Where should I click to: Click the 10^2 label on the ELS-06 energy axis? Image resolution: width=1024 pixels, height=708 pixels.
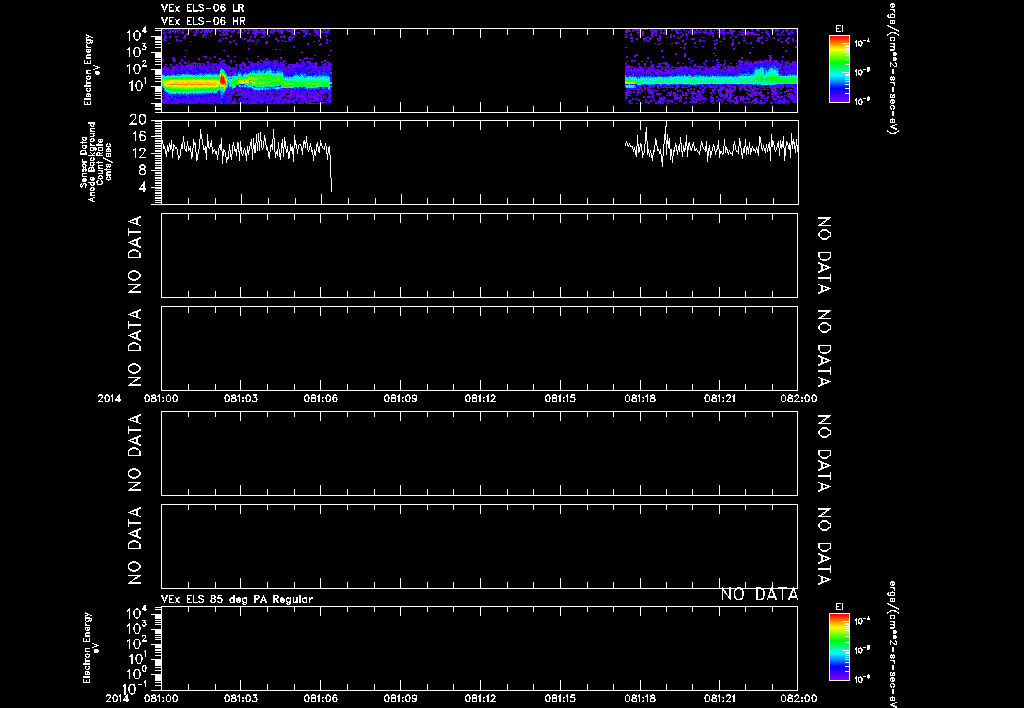138,69
